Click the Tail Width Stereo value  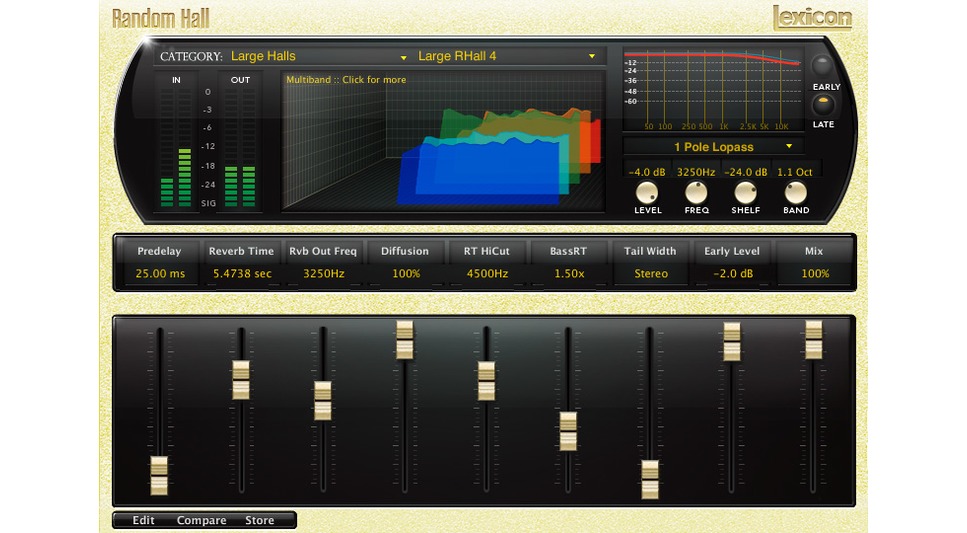(x=651, y=273)
